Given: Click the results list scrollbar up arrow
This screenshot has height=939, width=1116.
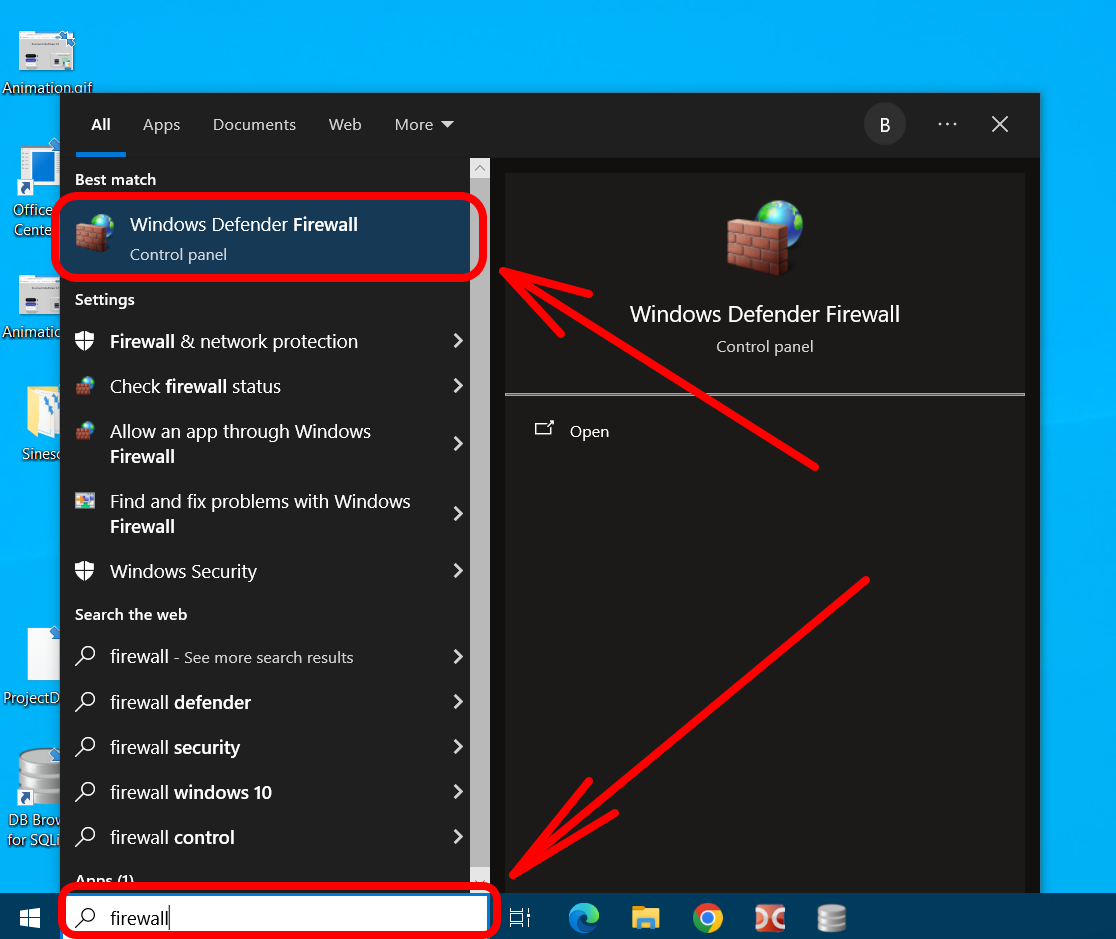Looking at the screenshot, I should pos(480,168).
